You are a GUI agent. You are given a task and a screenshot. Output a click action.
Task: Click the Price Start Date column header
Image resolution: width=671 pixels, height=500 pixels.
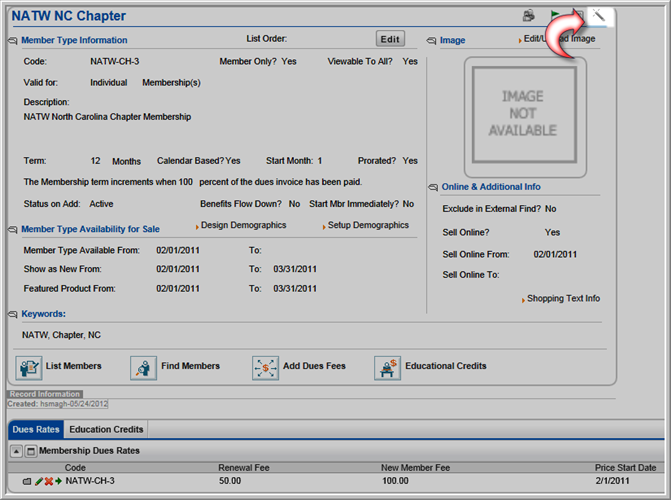click(x=626, y=468)
